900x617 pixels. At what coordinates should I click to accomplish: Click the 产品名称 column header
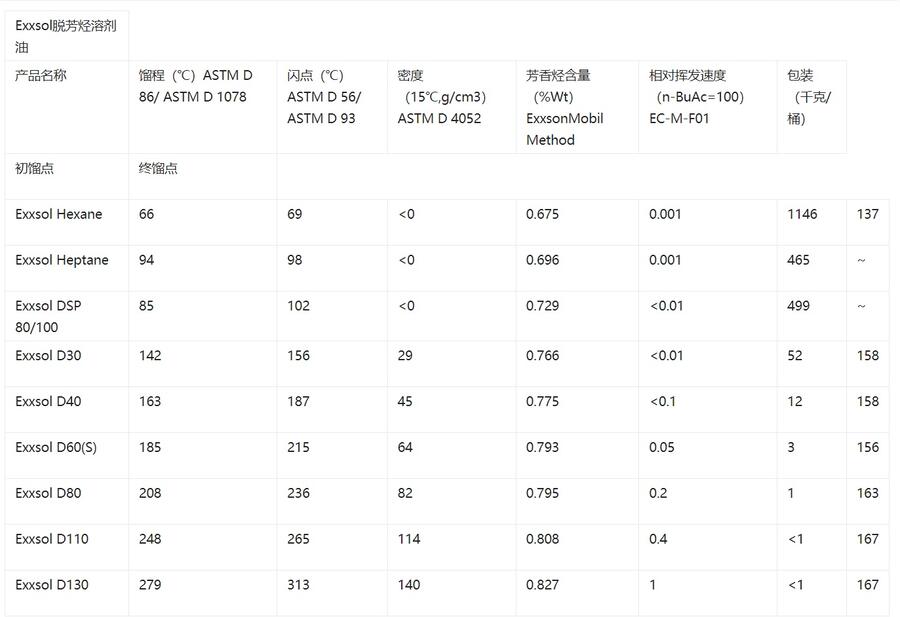(41, 75)
